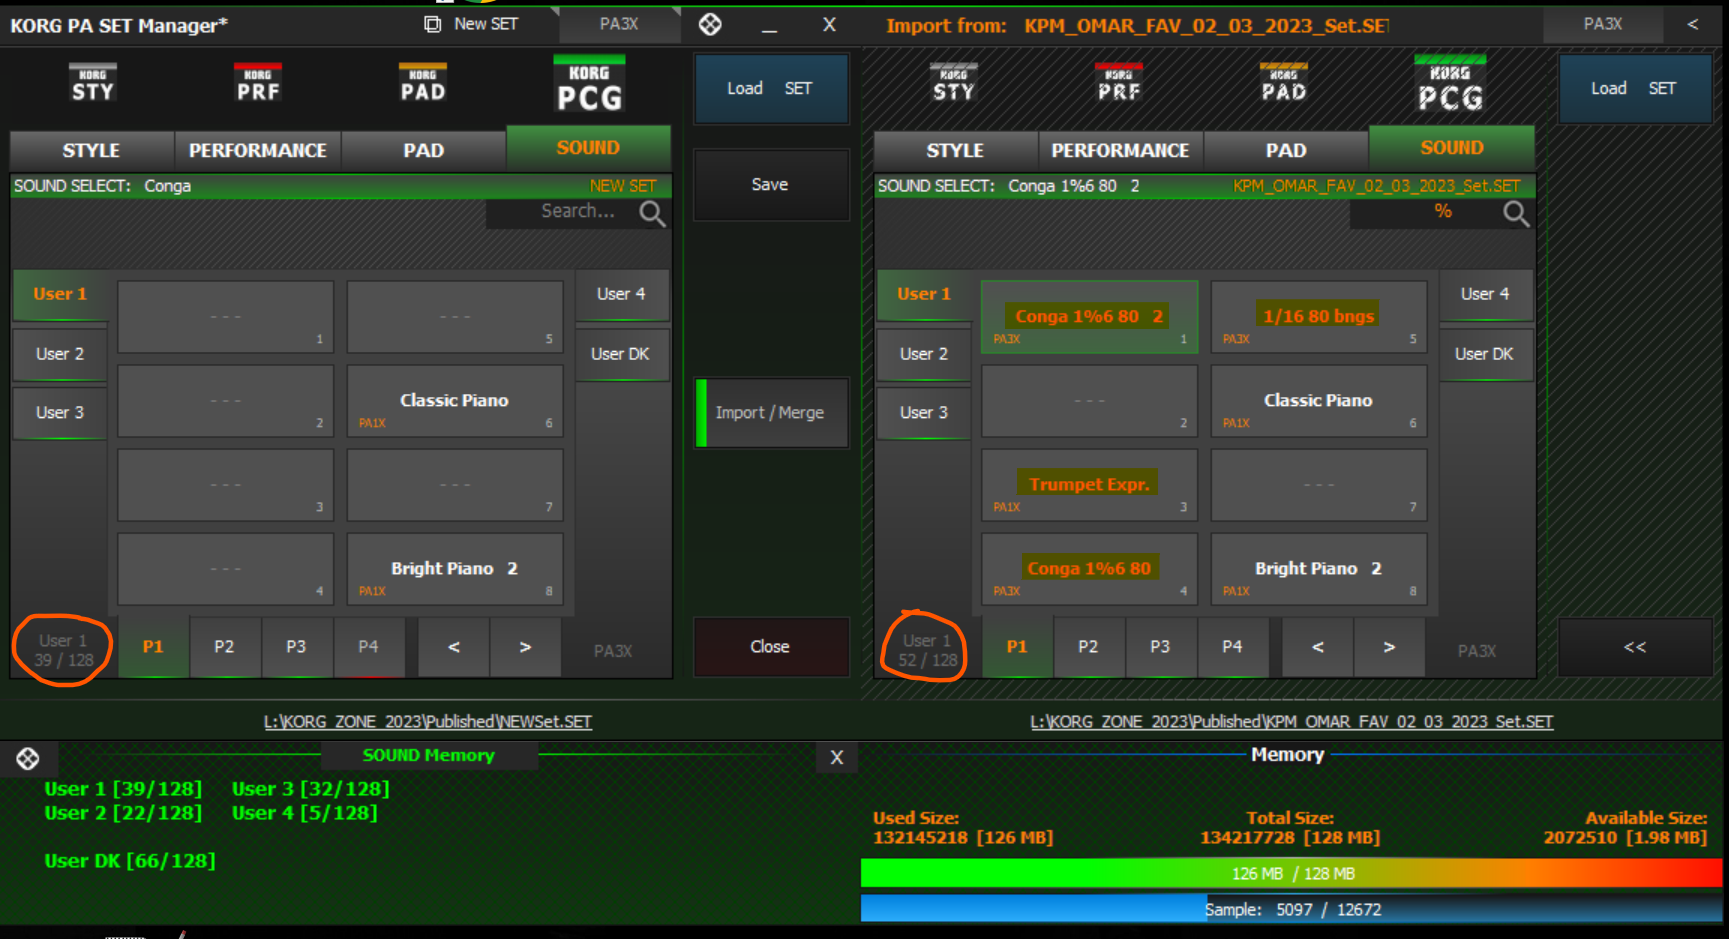Viewport: 1729px width, 939px height.
Task: Select User 3 bank in left panel
Action: (60, 413)
